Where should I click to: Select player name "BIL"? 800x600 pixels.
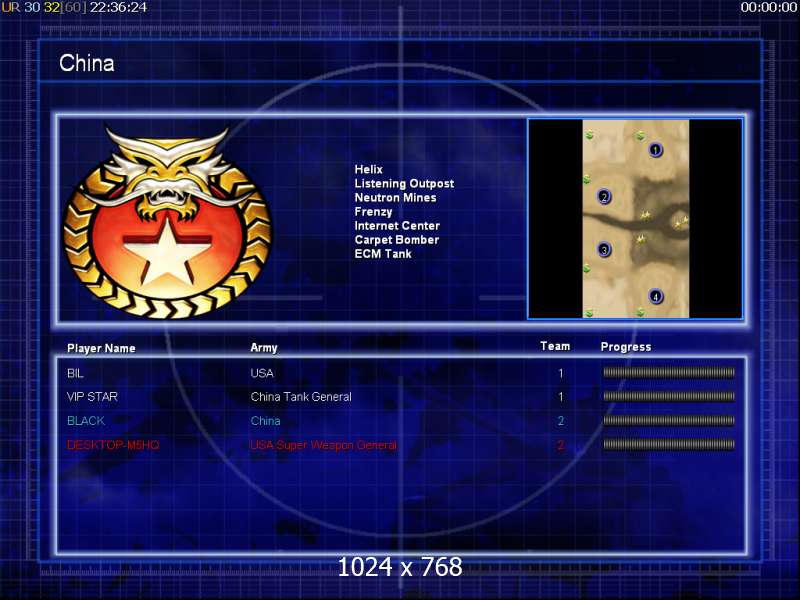tap(75, 373)
